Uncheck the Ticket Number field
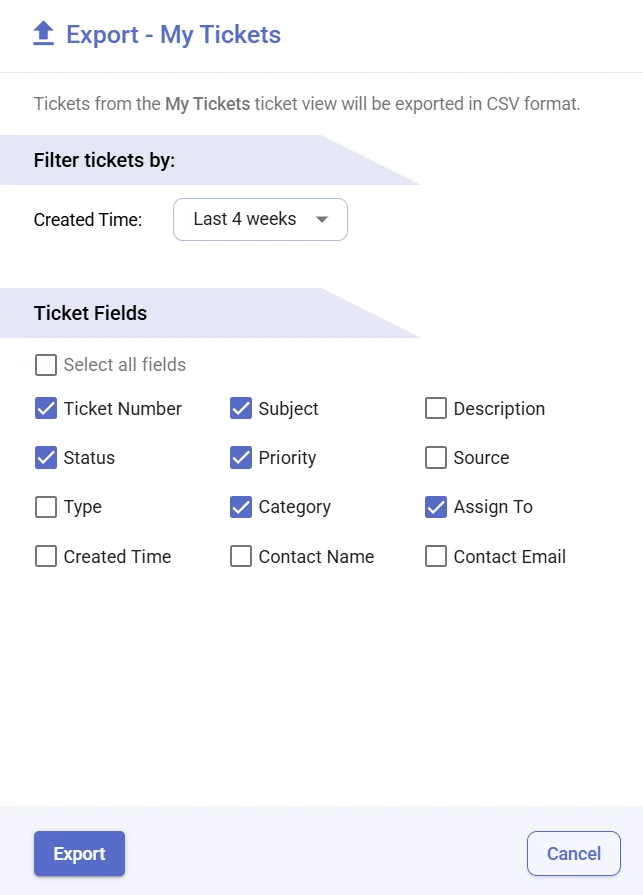The height and width of the screenshot is (895, 643). [46, 408]
